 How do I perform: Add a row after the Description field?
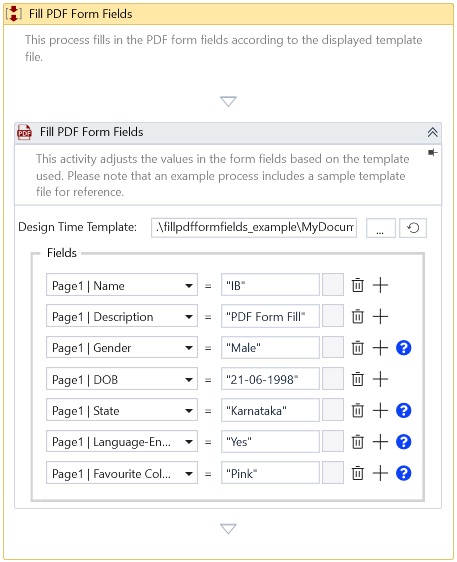[x=380, y=316]
